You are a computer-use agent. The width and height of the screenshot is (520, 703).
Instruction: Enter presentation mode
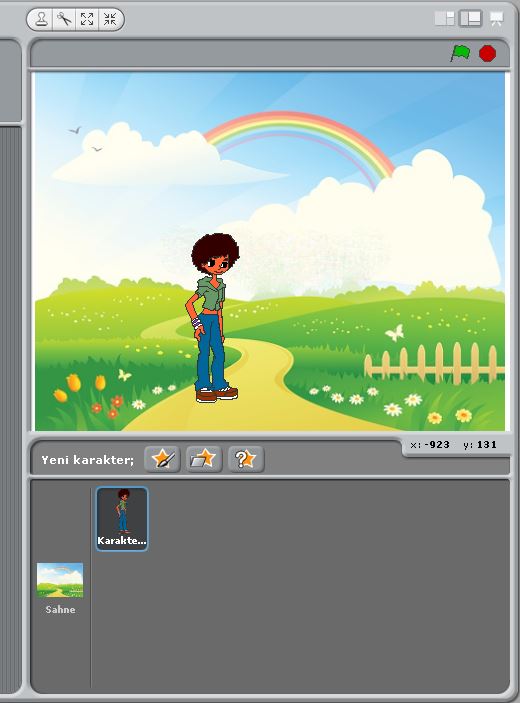coord(496,19)
